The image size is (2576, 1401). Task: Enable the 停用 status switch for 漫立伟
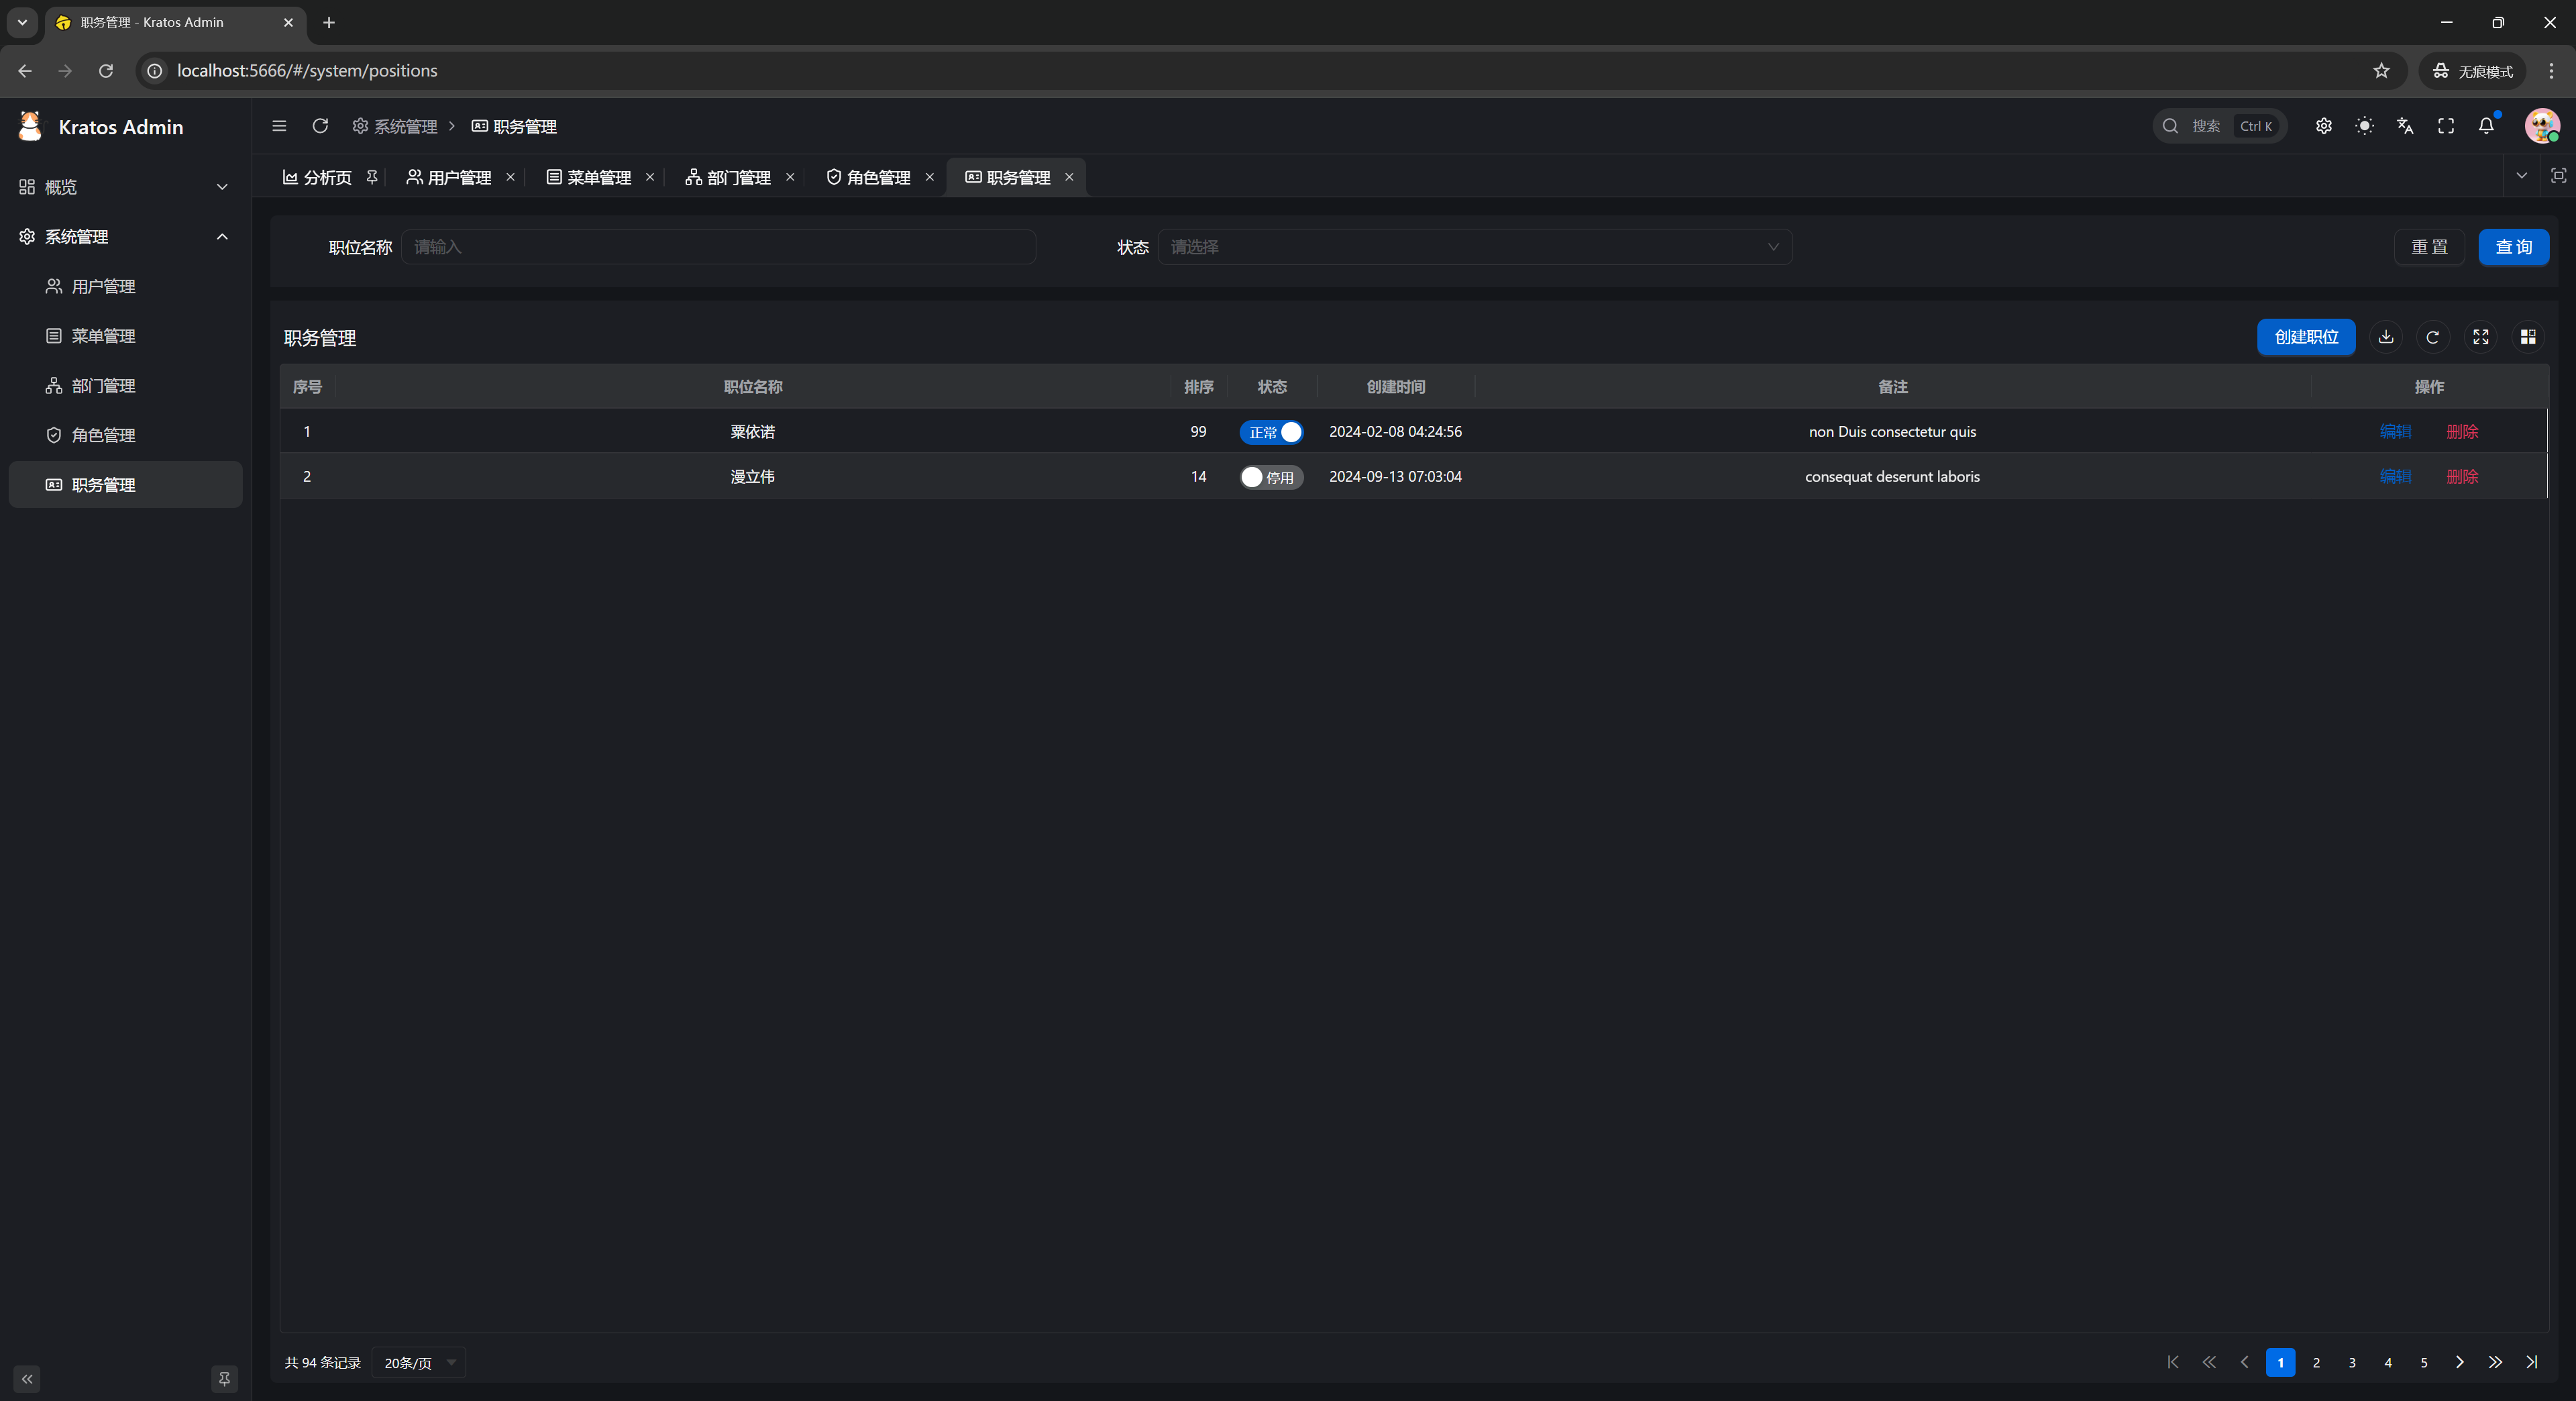pyautogui.click(x=1271, y=477)
